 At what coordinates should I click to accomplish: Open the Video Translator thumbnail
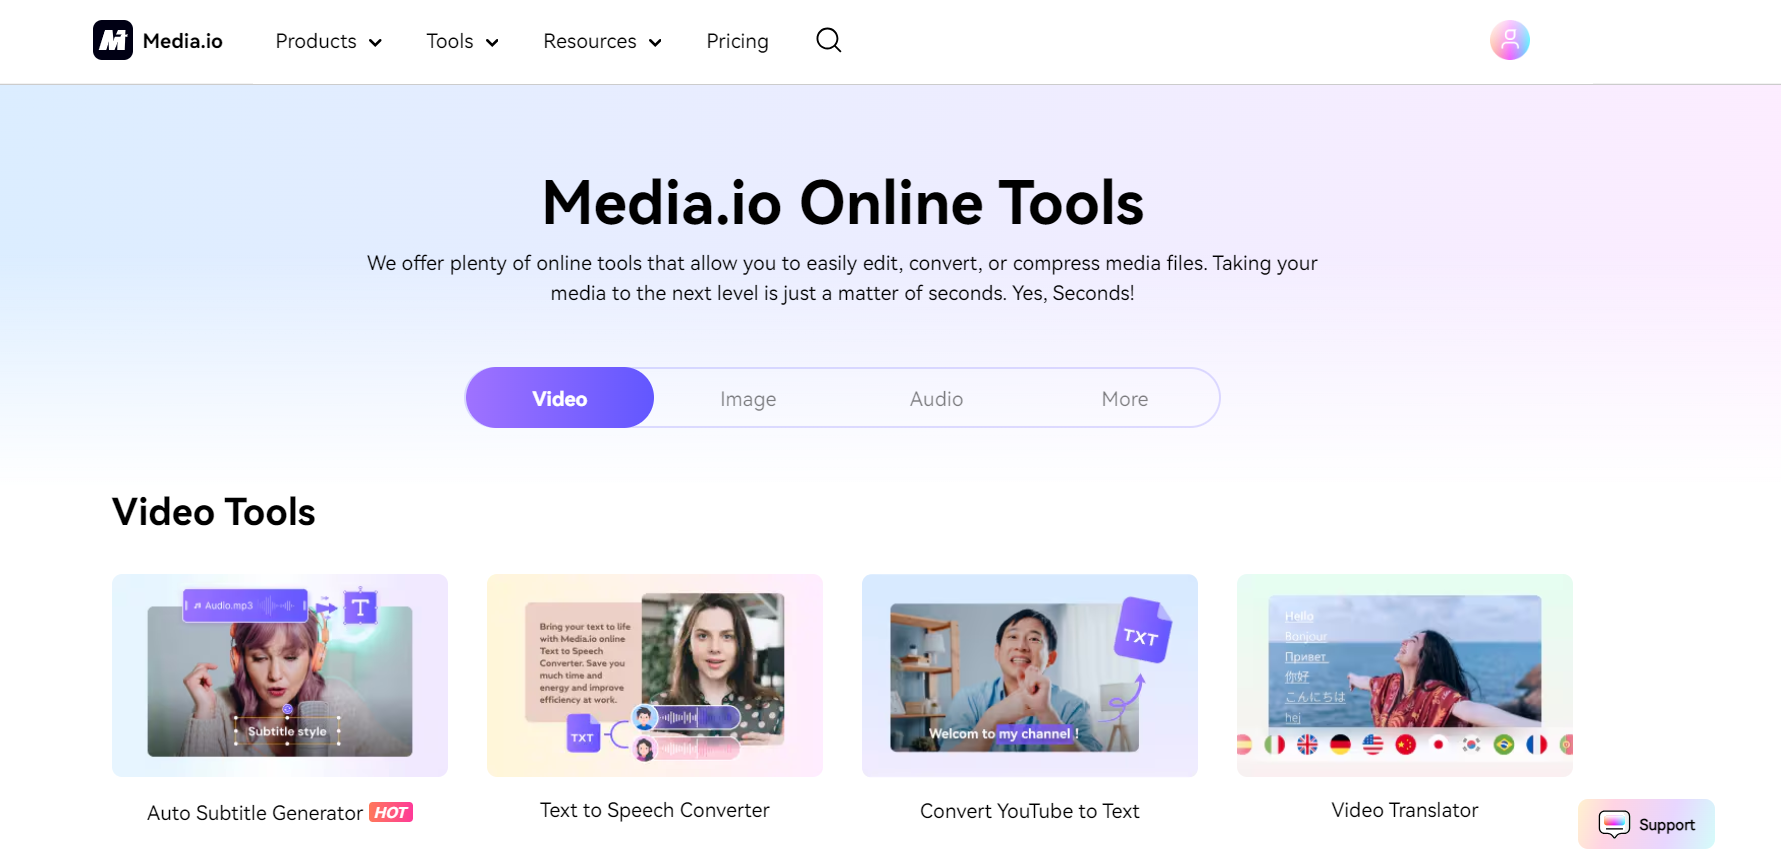pyautogui.click(x=1405, y=675)
